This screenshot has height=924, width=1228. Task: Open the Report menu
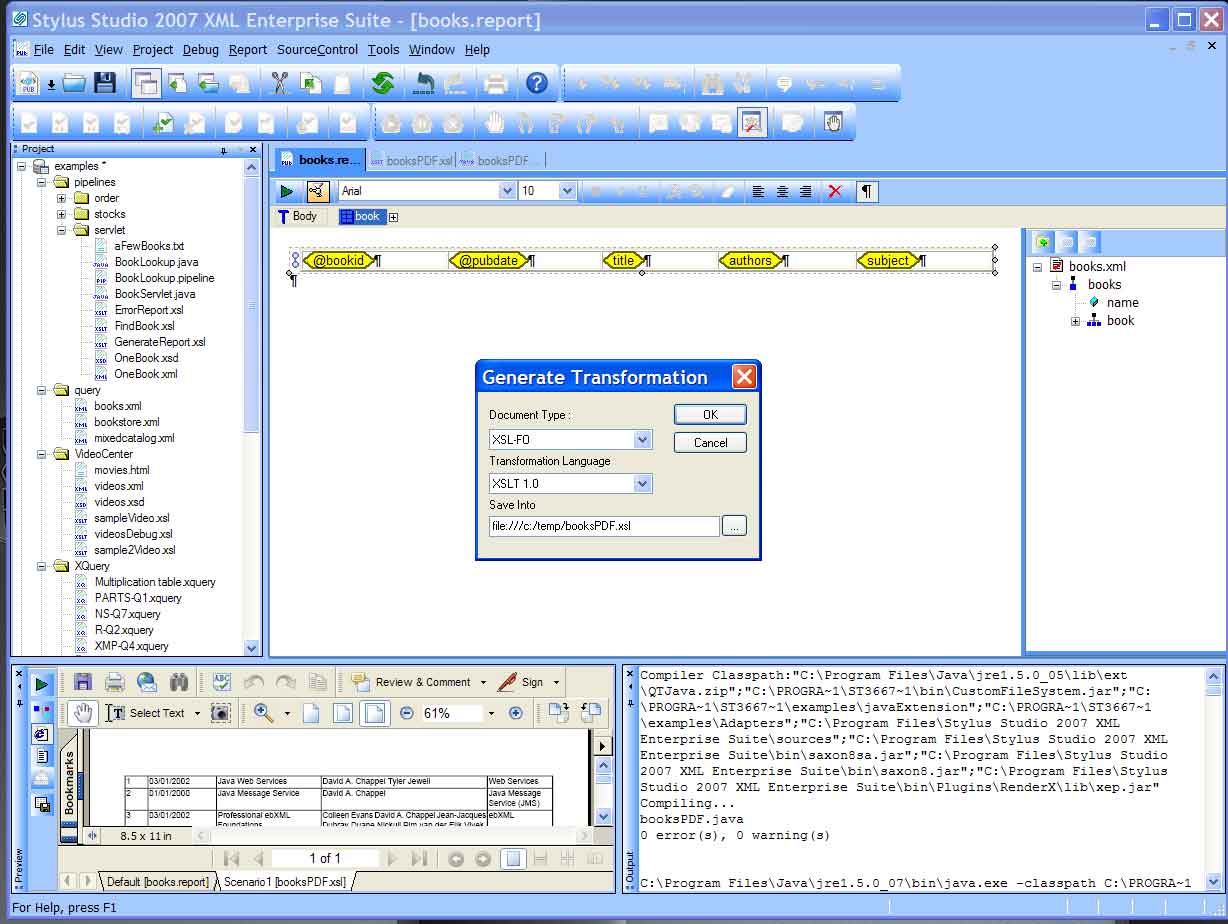248,49
